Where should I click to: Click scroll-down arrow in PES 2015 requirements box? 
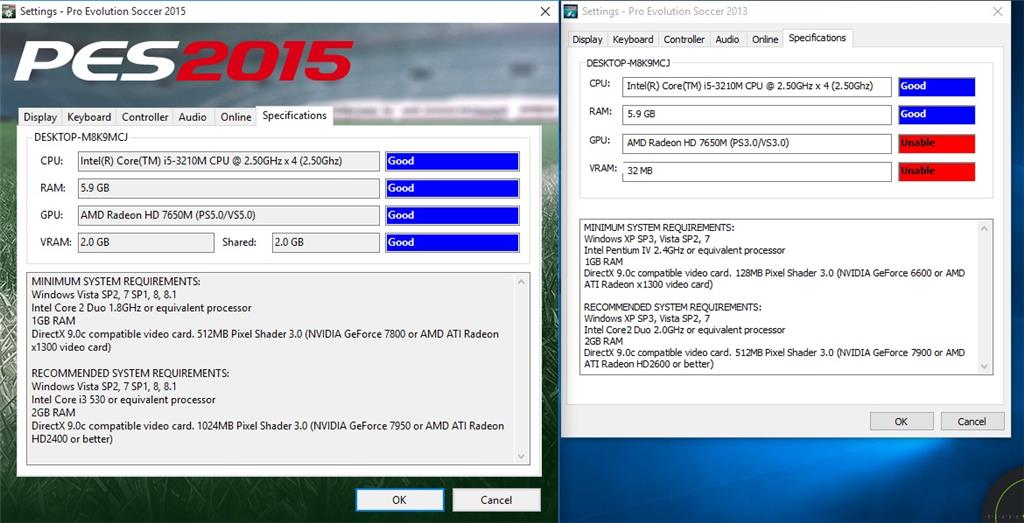pos(520,456)
